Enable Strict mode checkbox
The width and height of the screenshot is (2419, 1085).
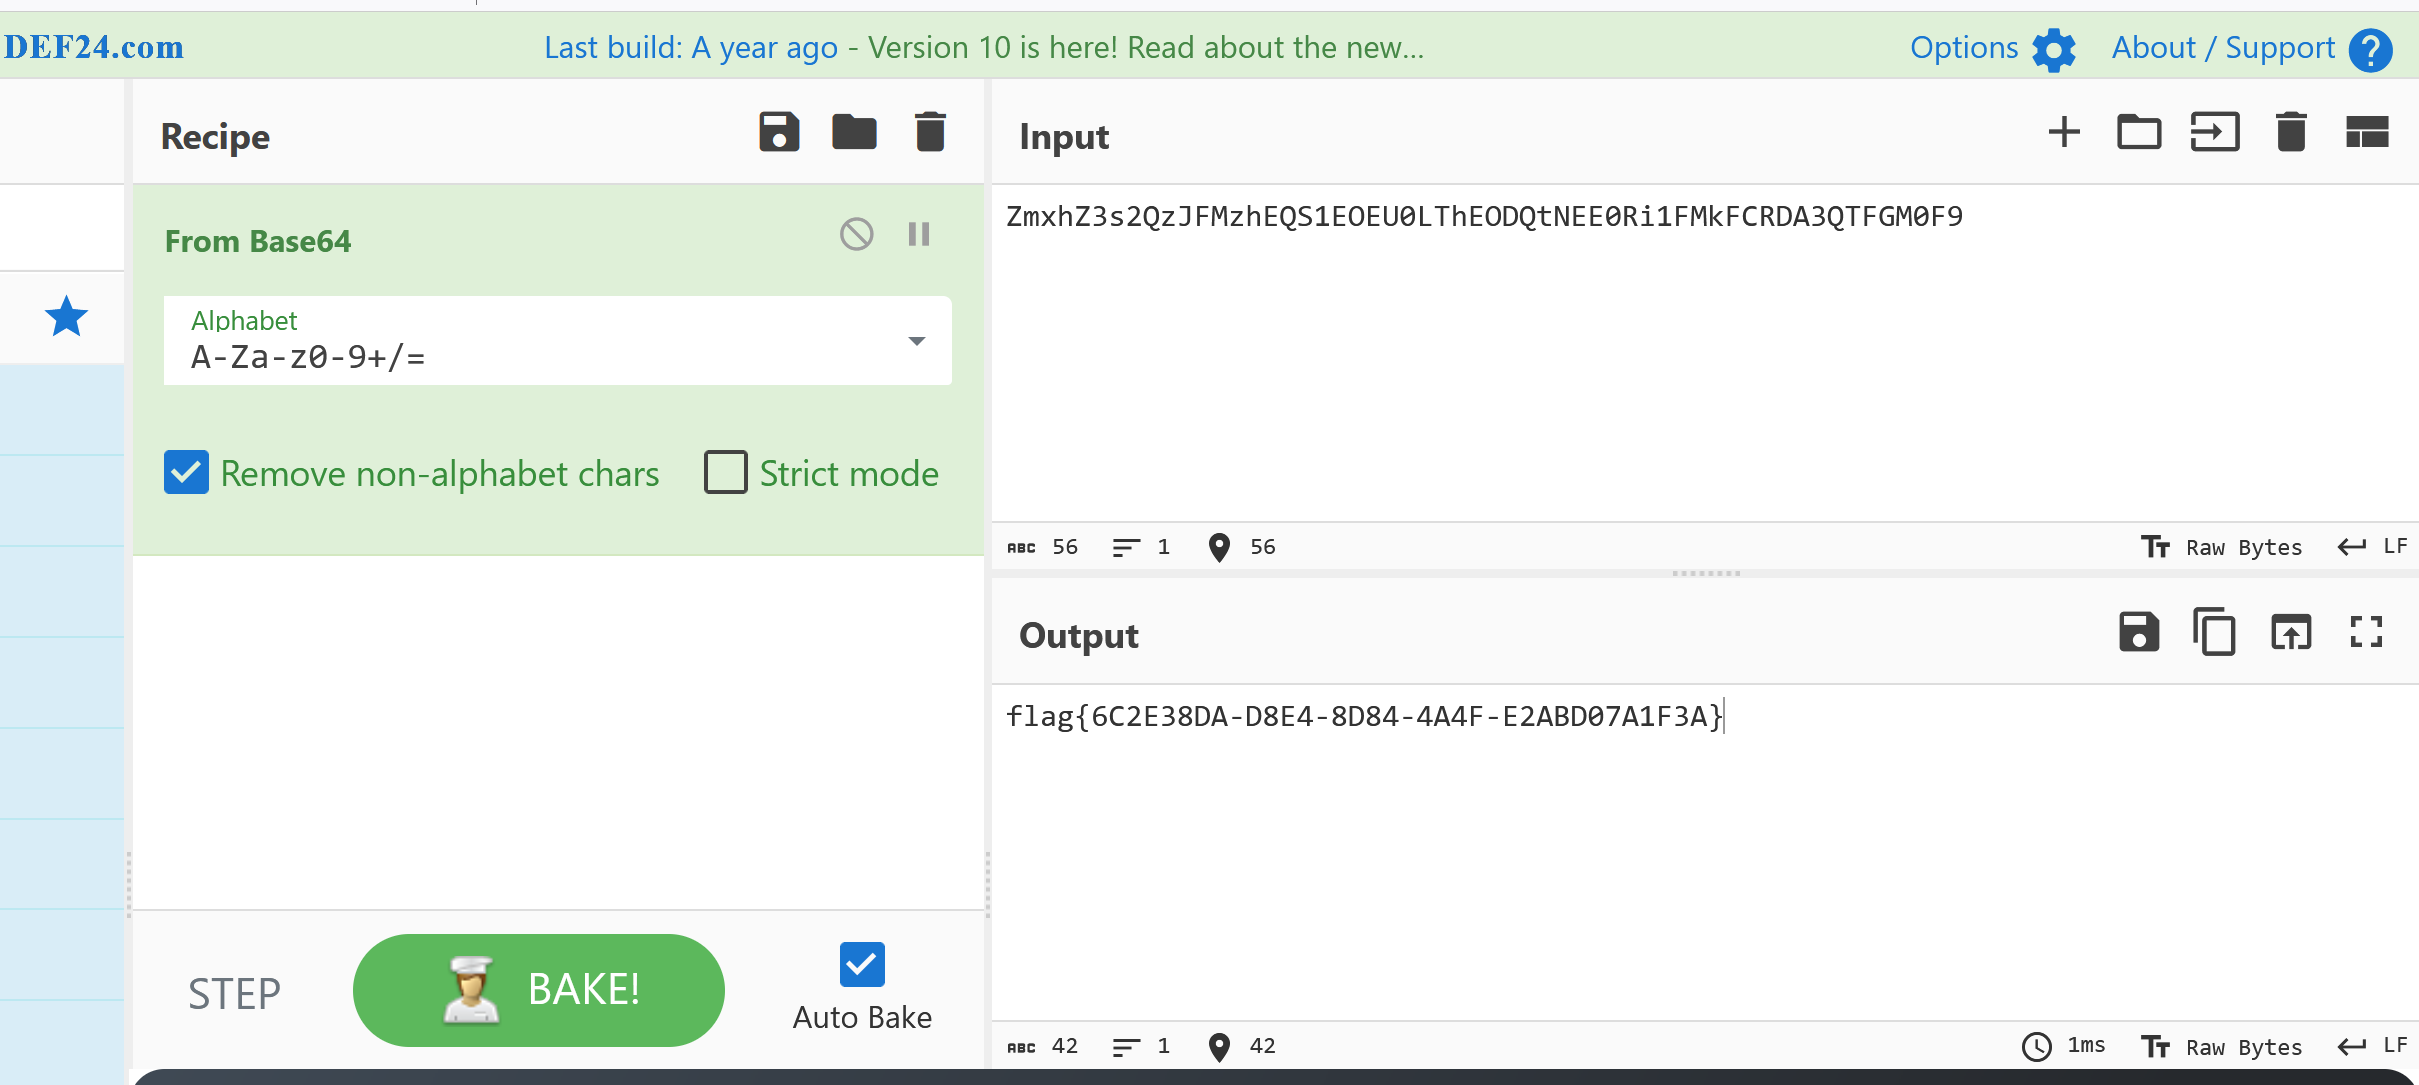point(722,474)
